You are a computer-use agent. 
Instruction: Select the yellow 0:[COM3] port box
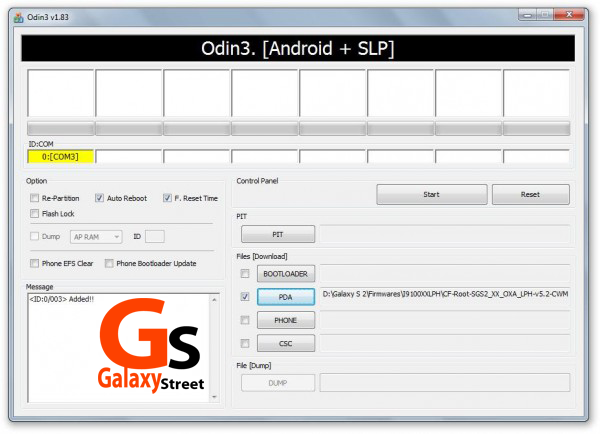pyautogui.click(x=60, y=157)
